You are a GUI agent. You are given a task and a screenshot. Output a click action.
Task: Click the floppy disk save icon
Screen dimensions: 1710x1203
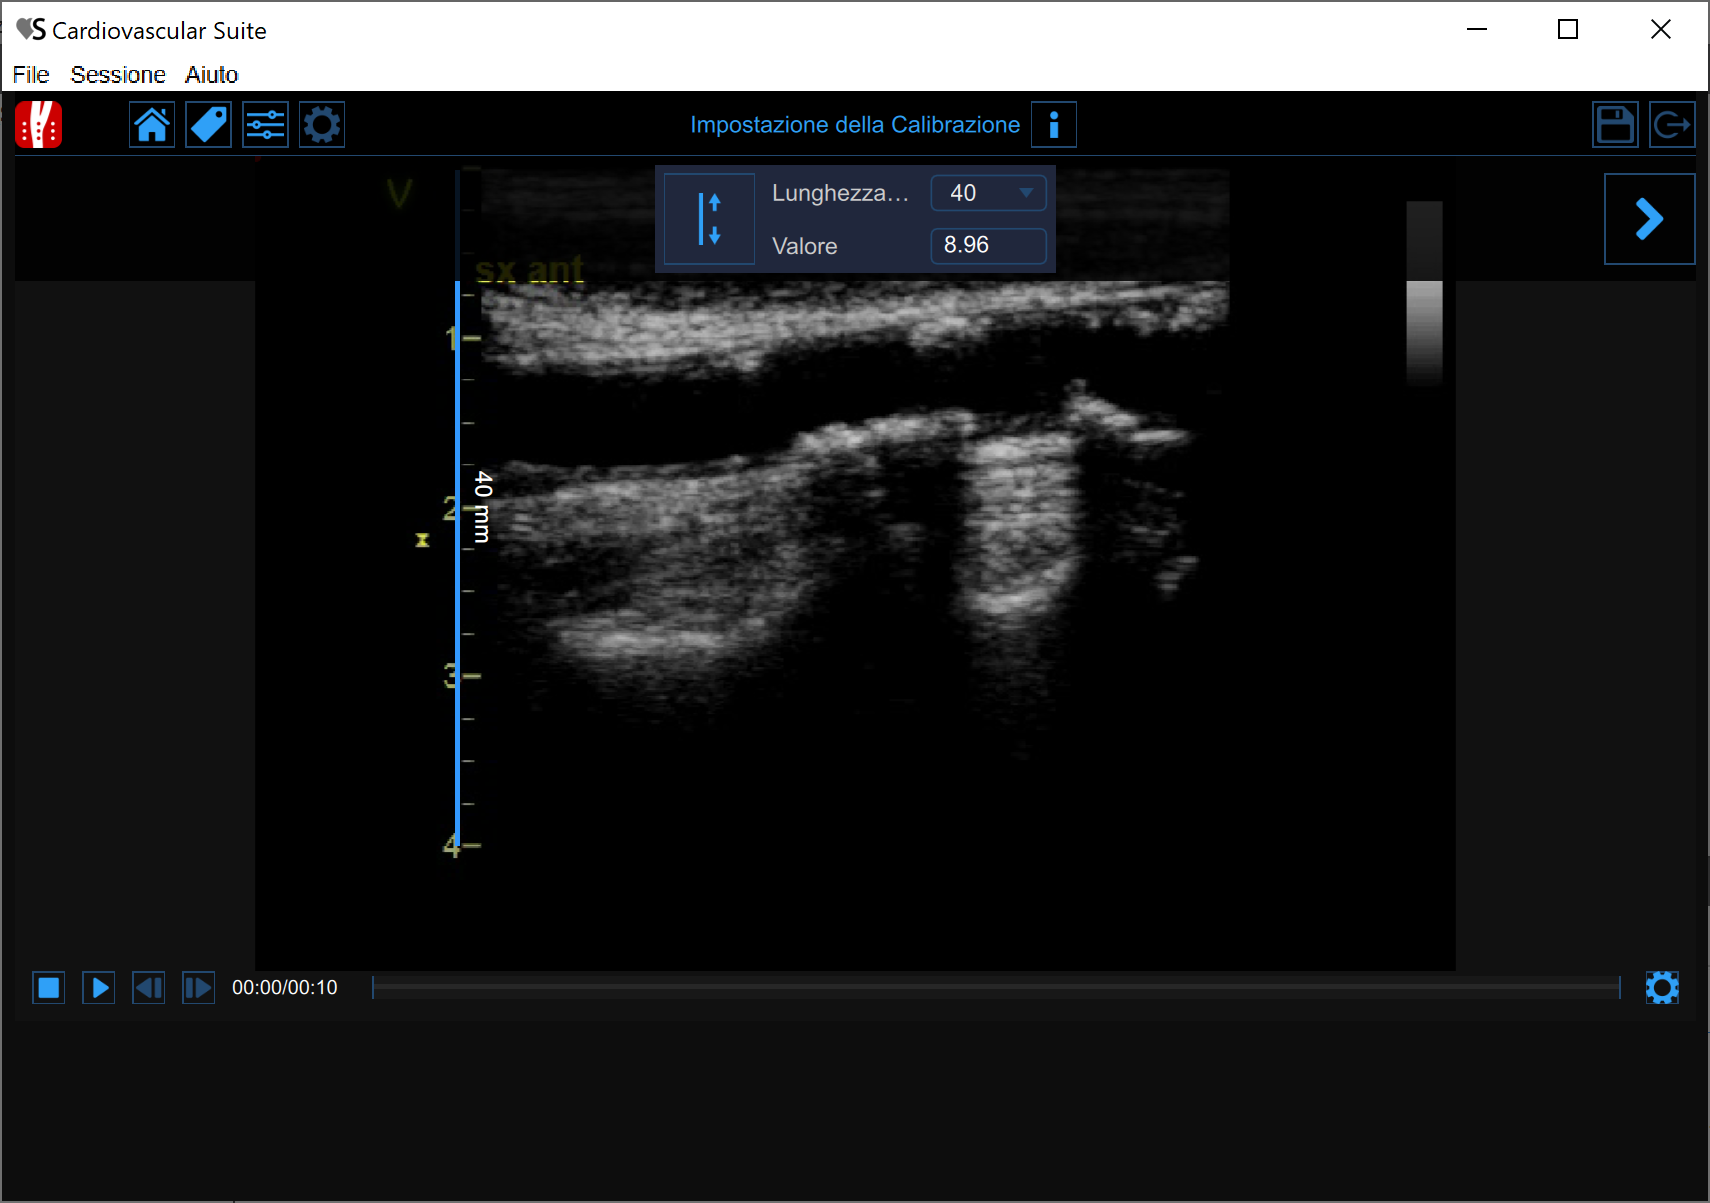(1614, 125)
